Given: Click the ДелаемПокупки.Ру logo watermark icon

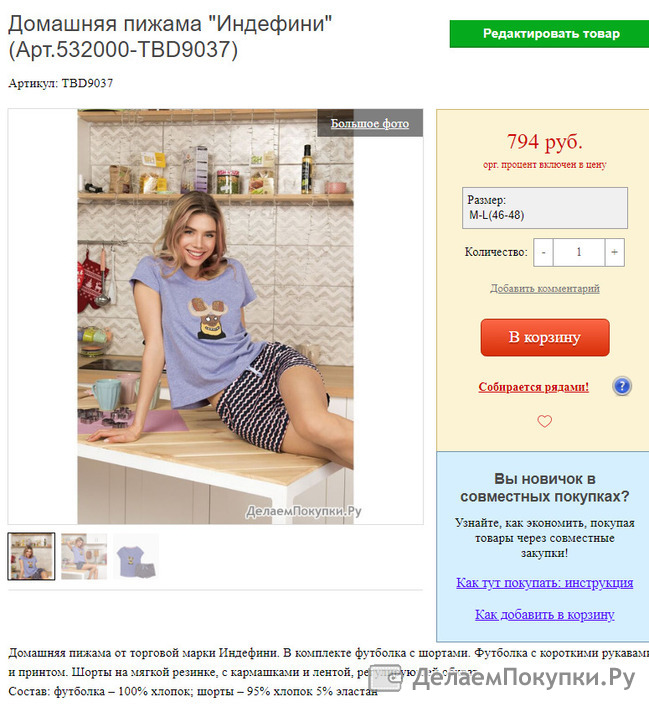Looking at the screenshot, I should (x=385, y=677).
